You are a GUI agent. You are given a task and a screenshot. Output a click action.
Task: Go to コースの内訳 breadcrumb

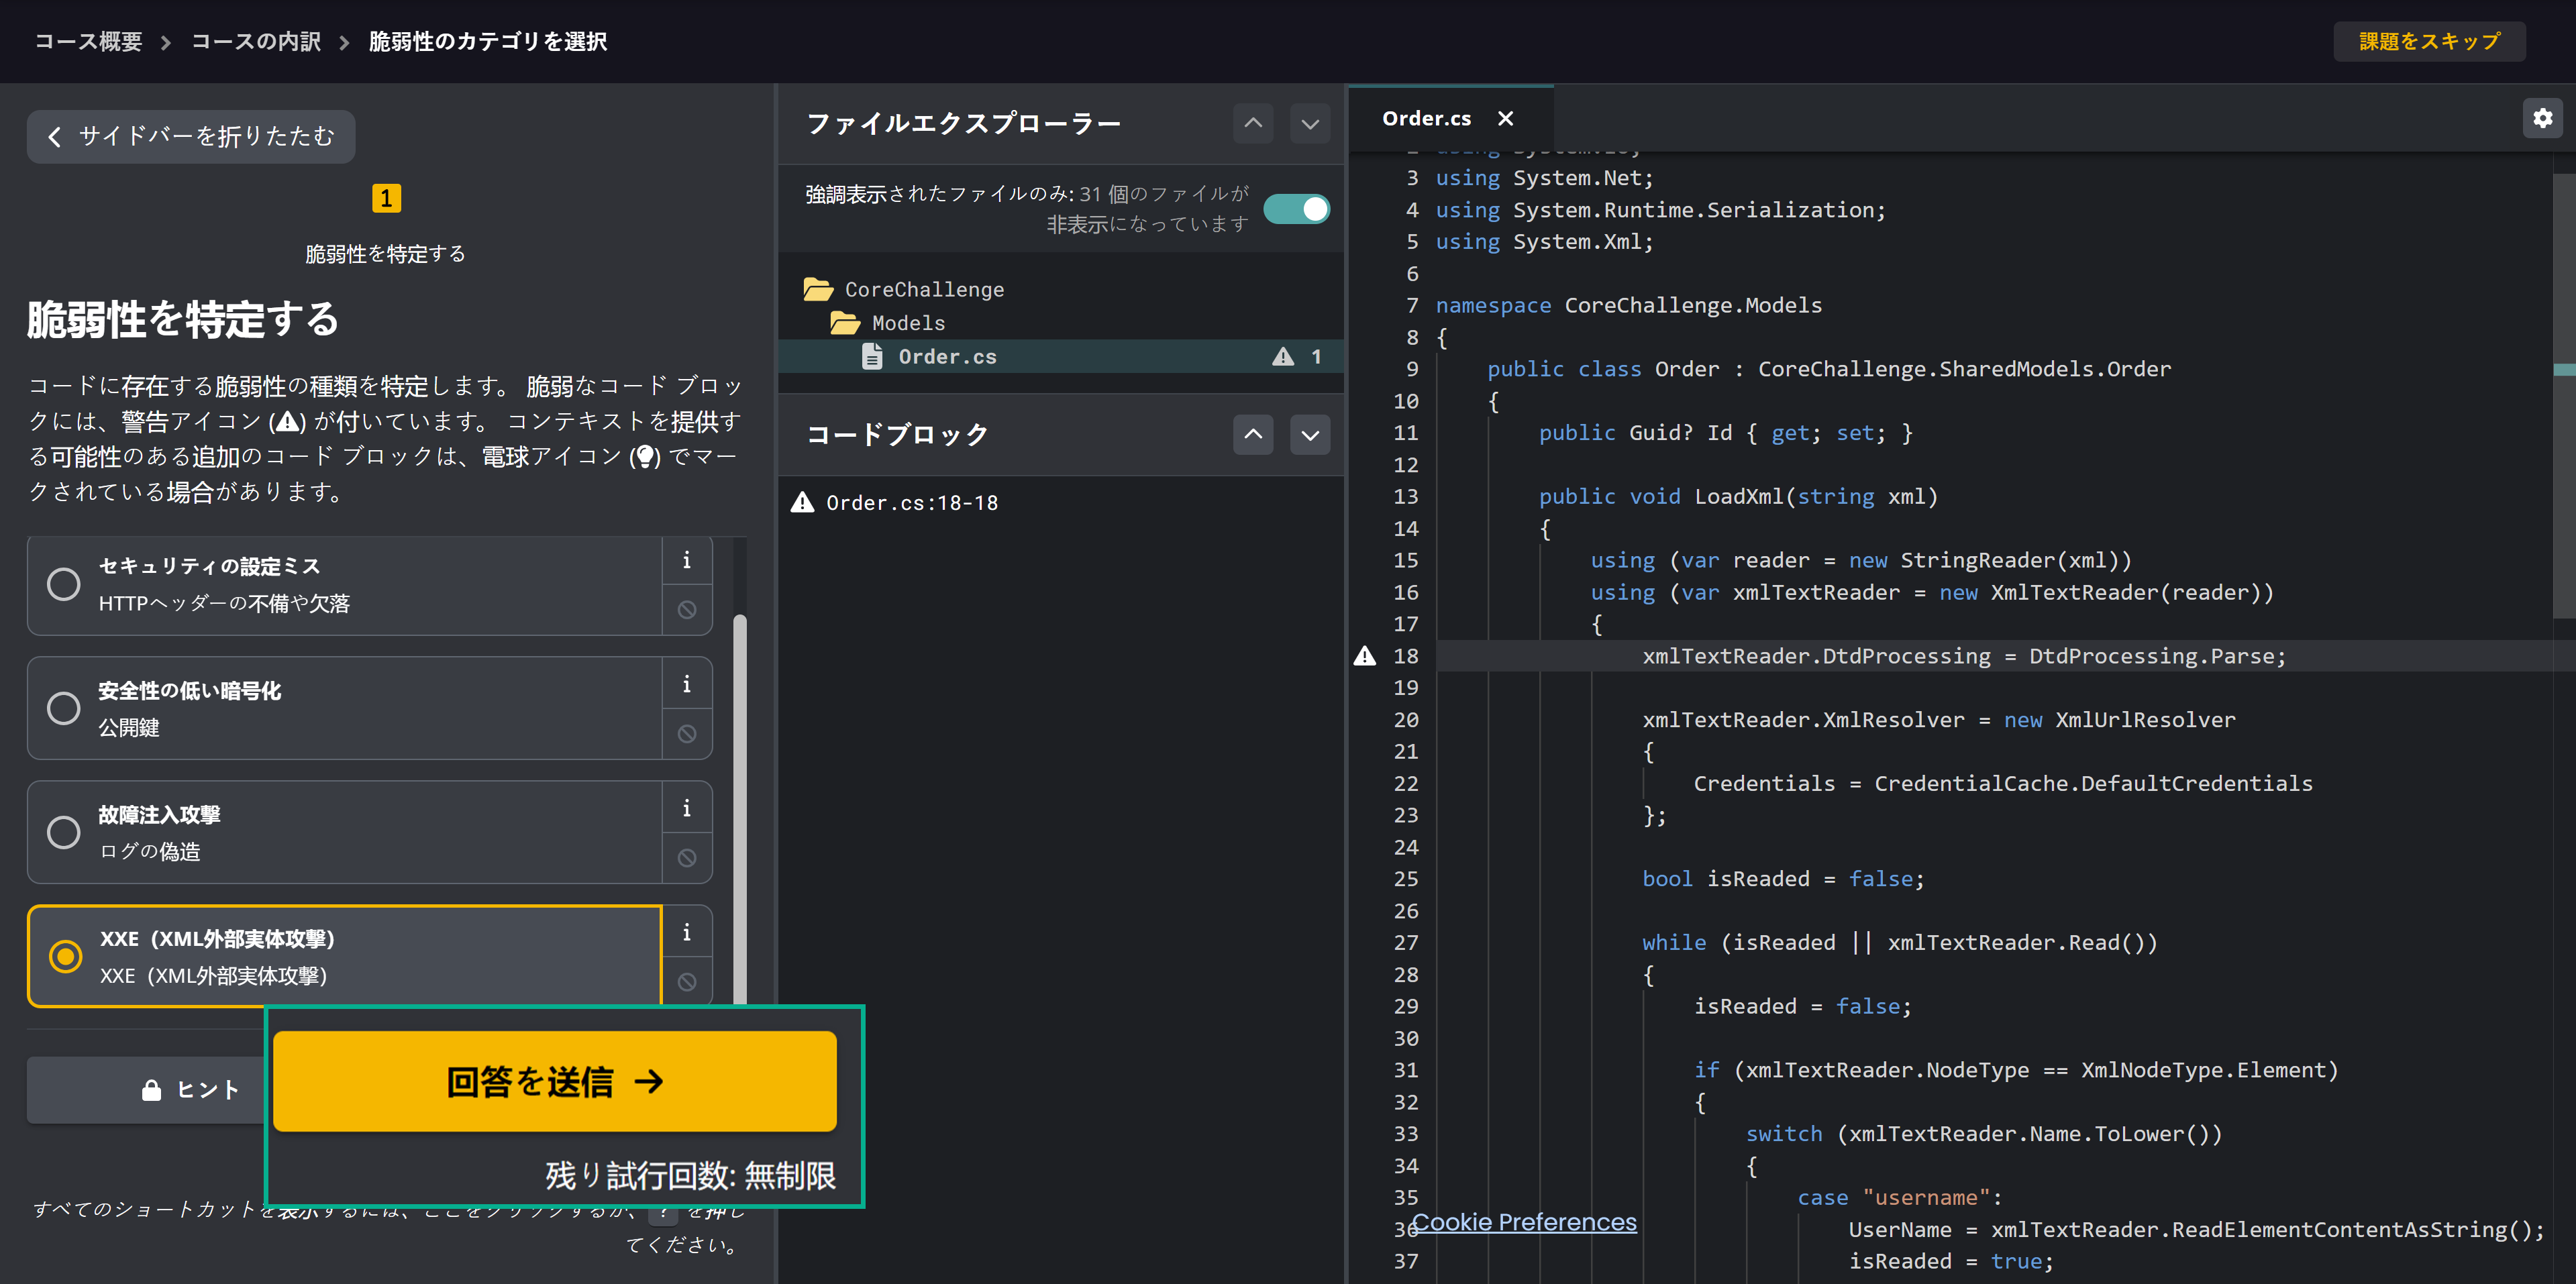(x=256, y=41)
